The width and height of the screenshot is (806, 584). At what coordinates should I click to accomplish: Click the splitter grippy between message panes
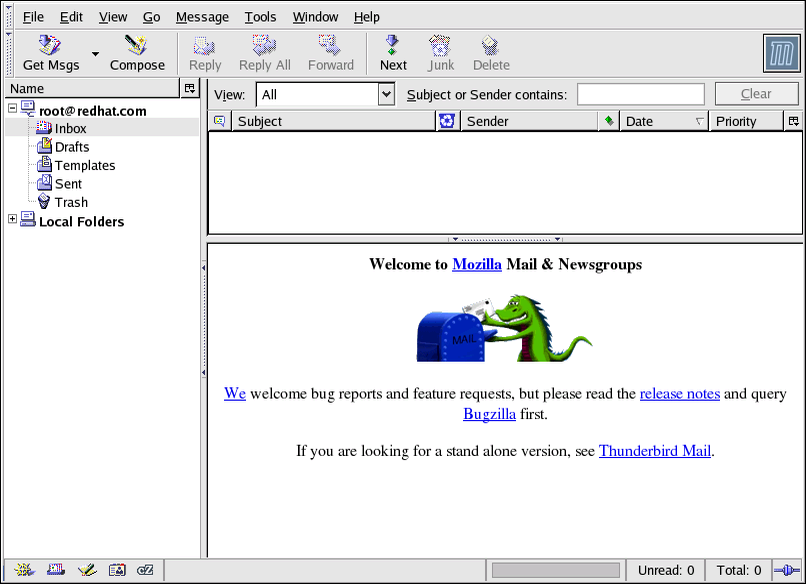[x=505, y=239]
